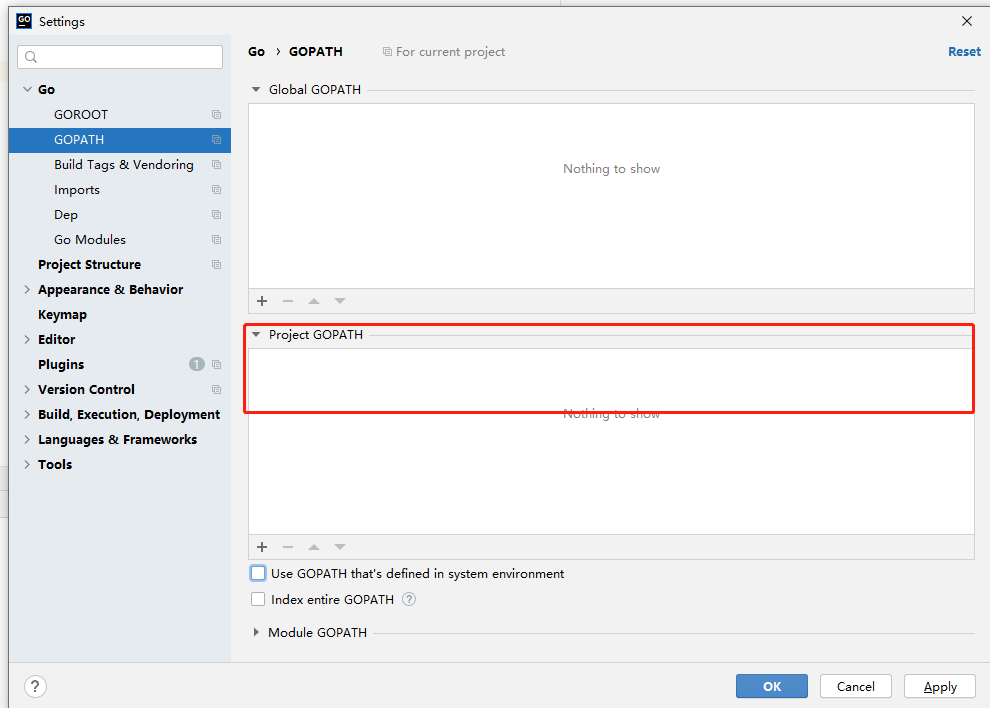Cancel the Settings dialog
Viewport: 990px width, 708px height.
(856, 687)
